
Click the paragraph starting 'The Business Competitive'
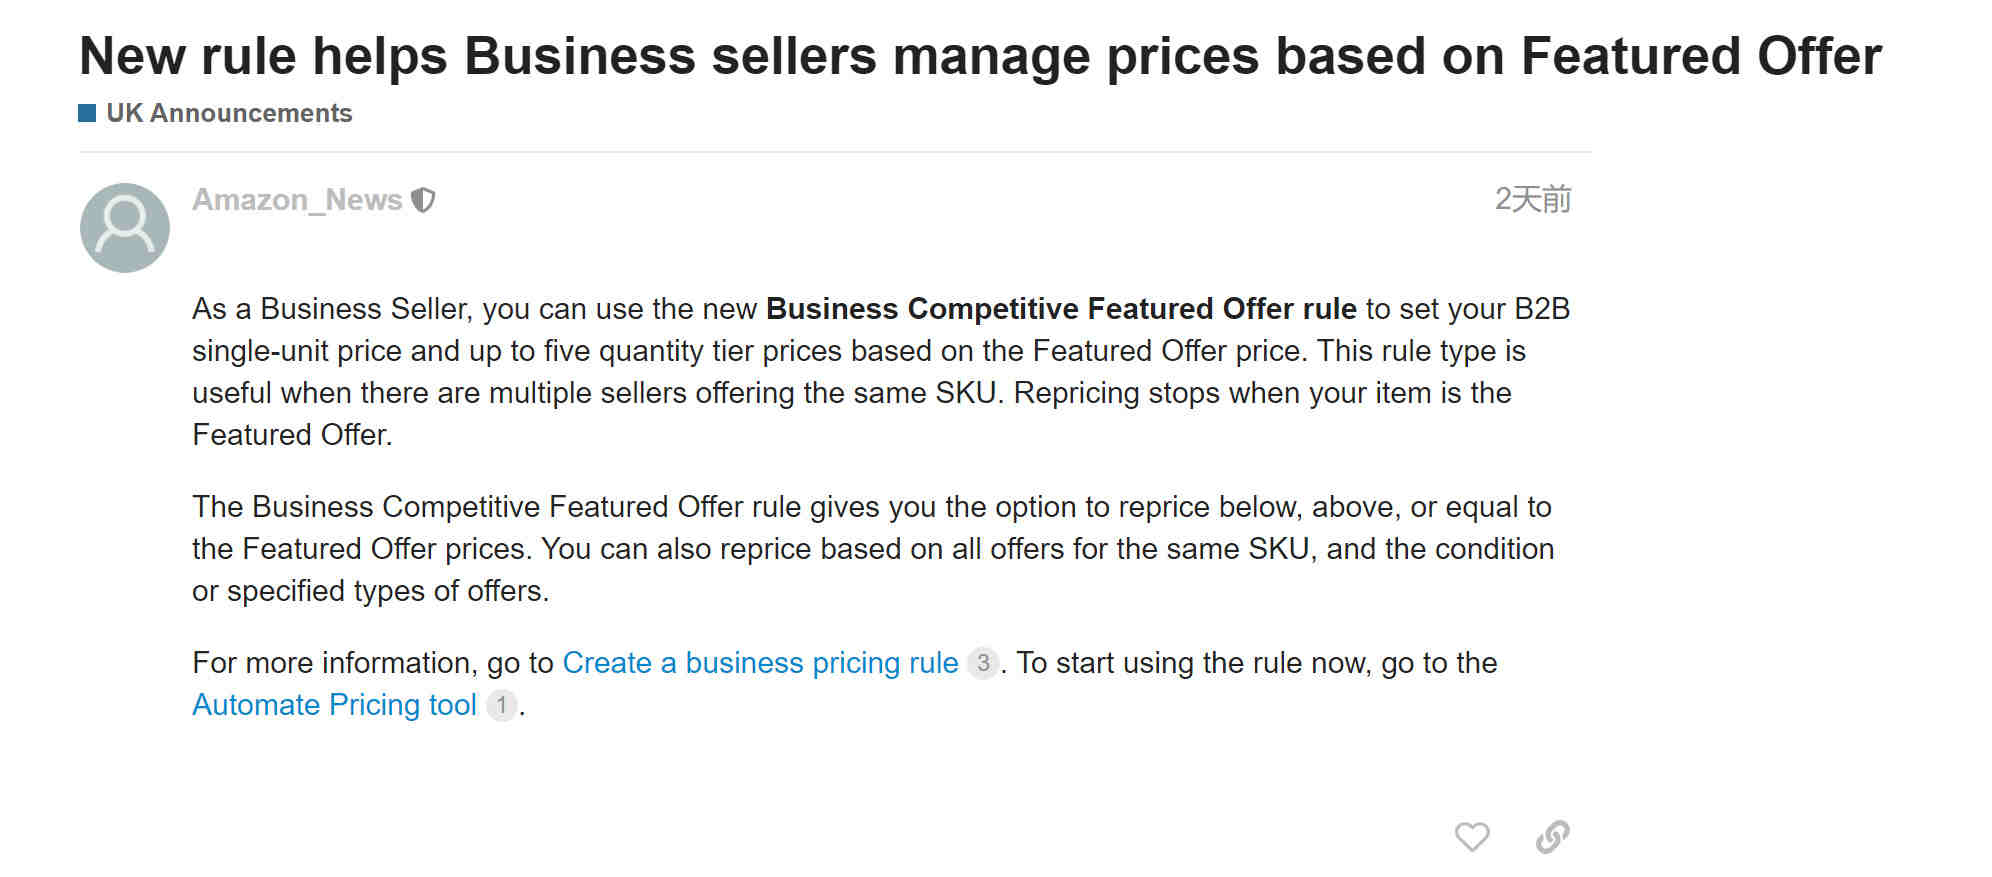pos(873,549)
